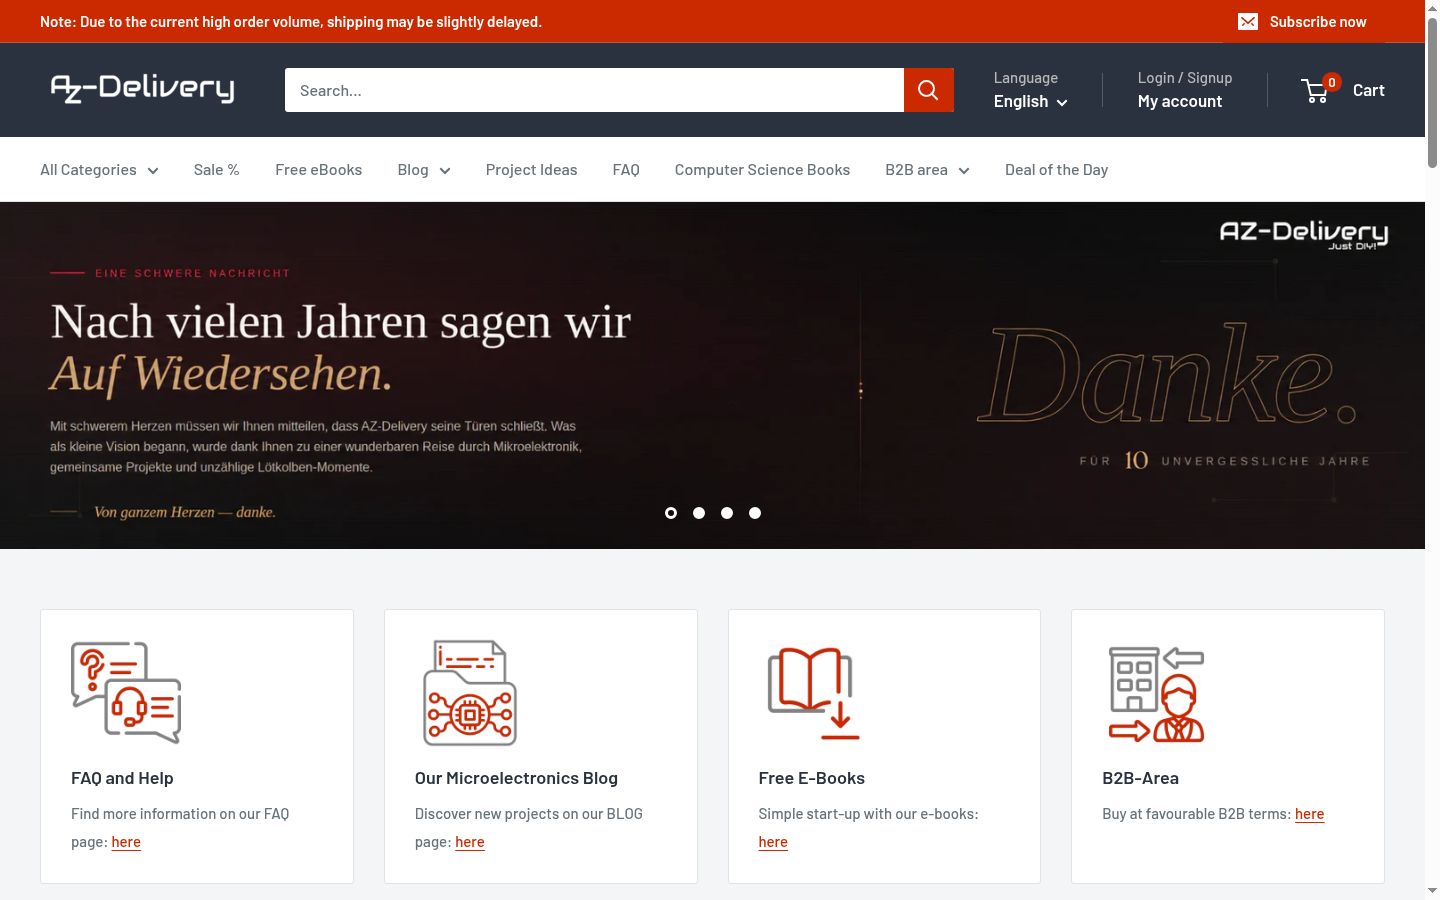Click the FAQ and Help chat icon
The height and width of the screenshot is (900, 1440).
[126, 692]
